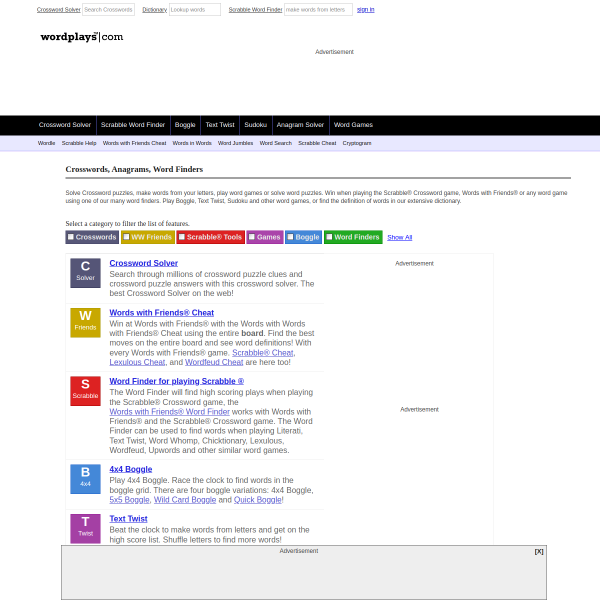Open the Crossword Solver heading link
This screenshot has width=600, height=600.
pos(143,263)
